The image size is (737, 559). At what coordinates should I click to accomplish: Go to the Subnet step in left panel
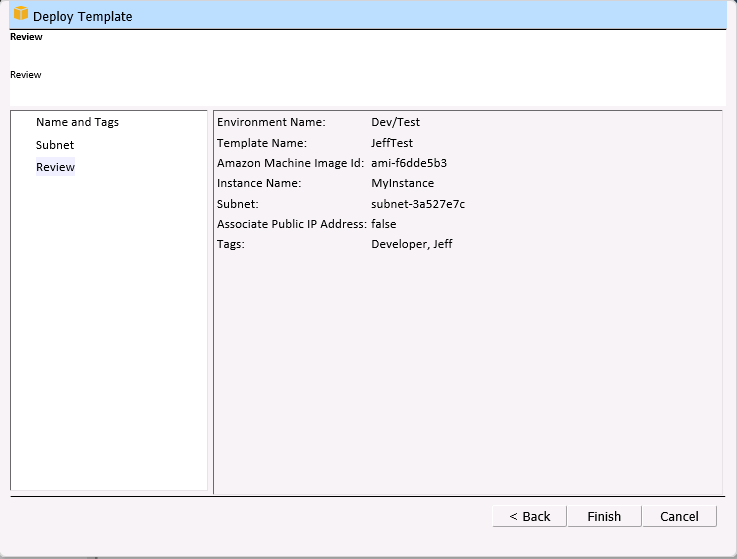[55, 145]
